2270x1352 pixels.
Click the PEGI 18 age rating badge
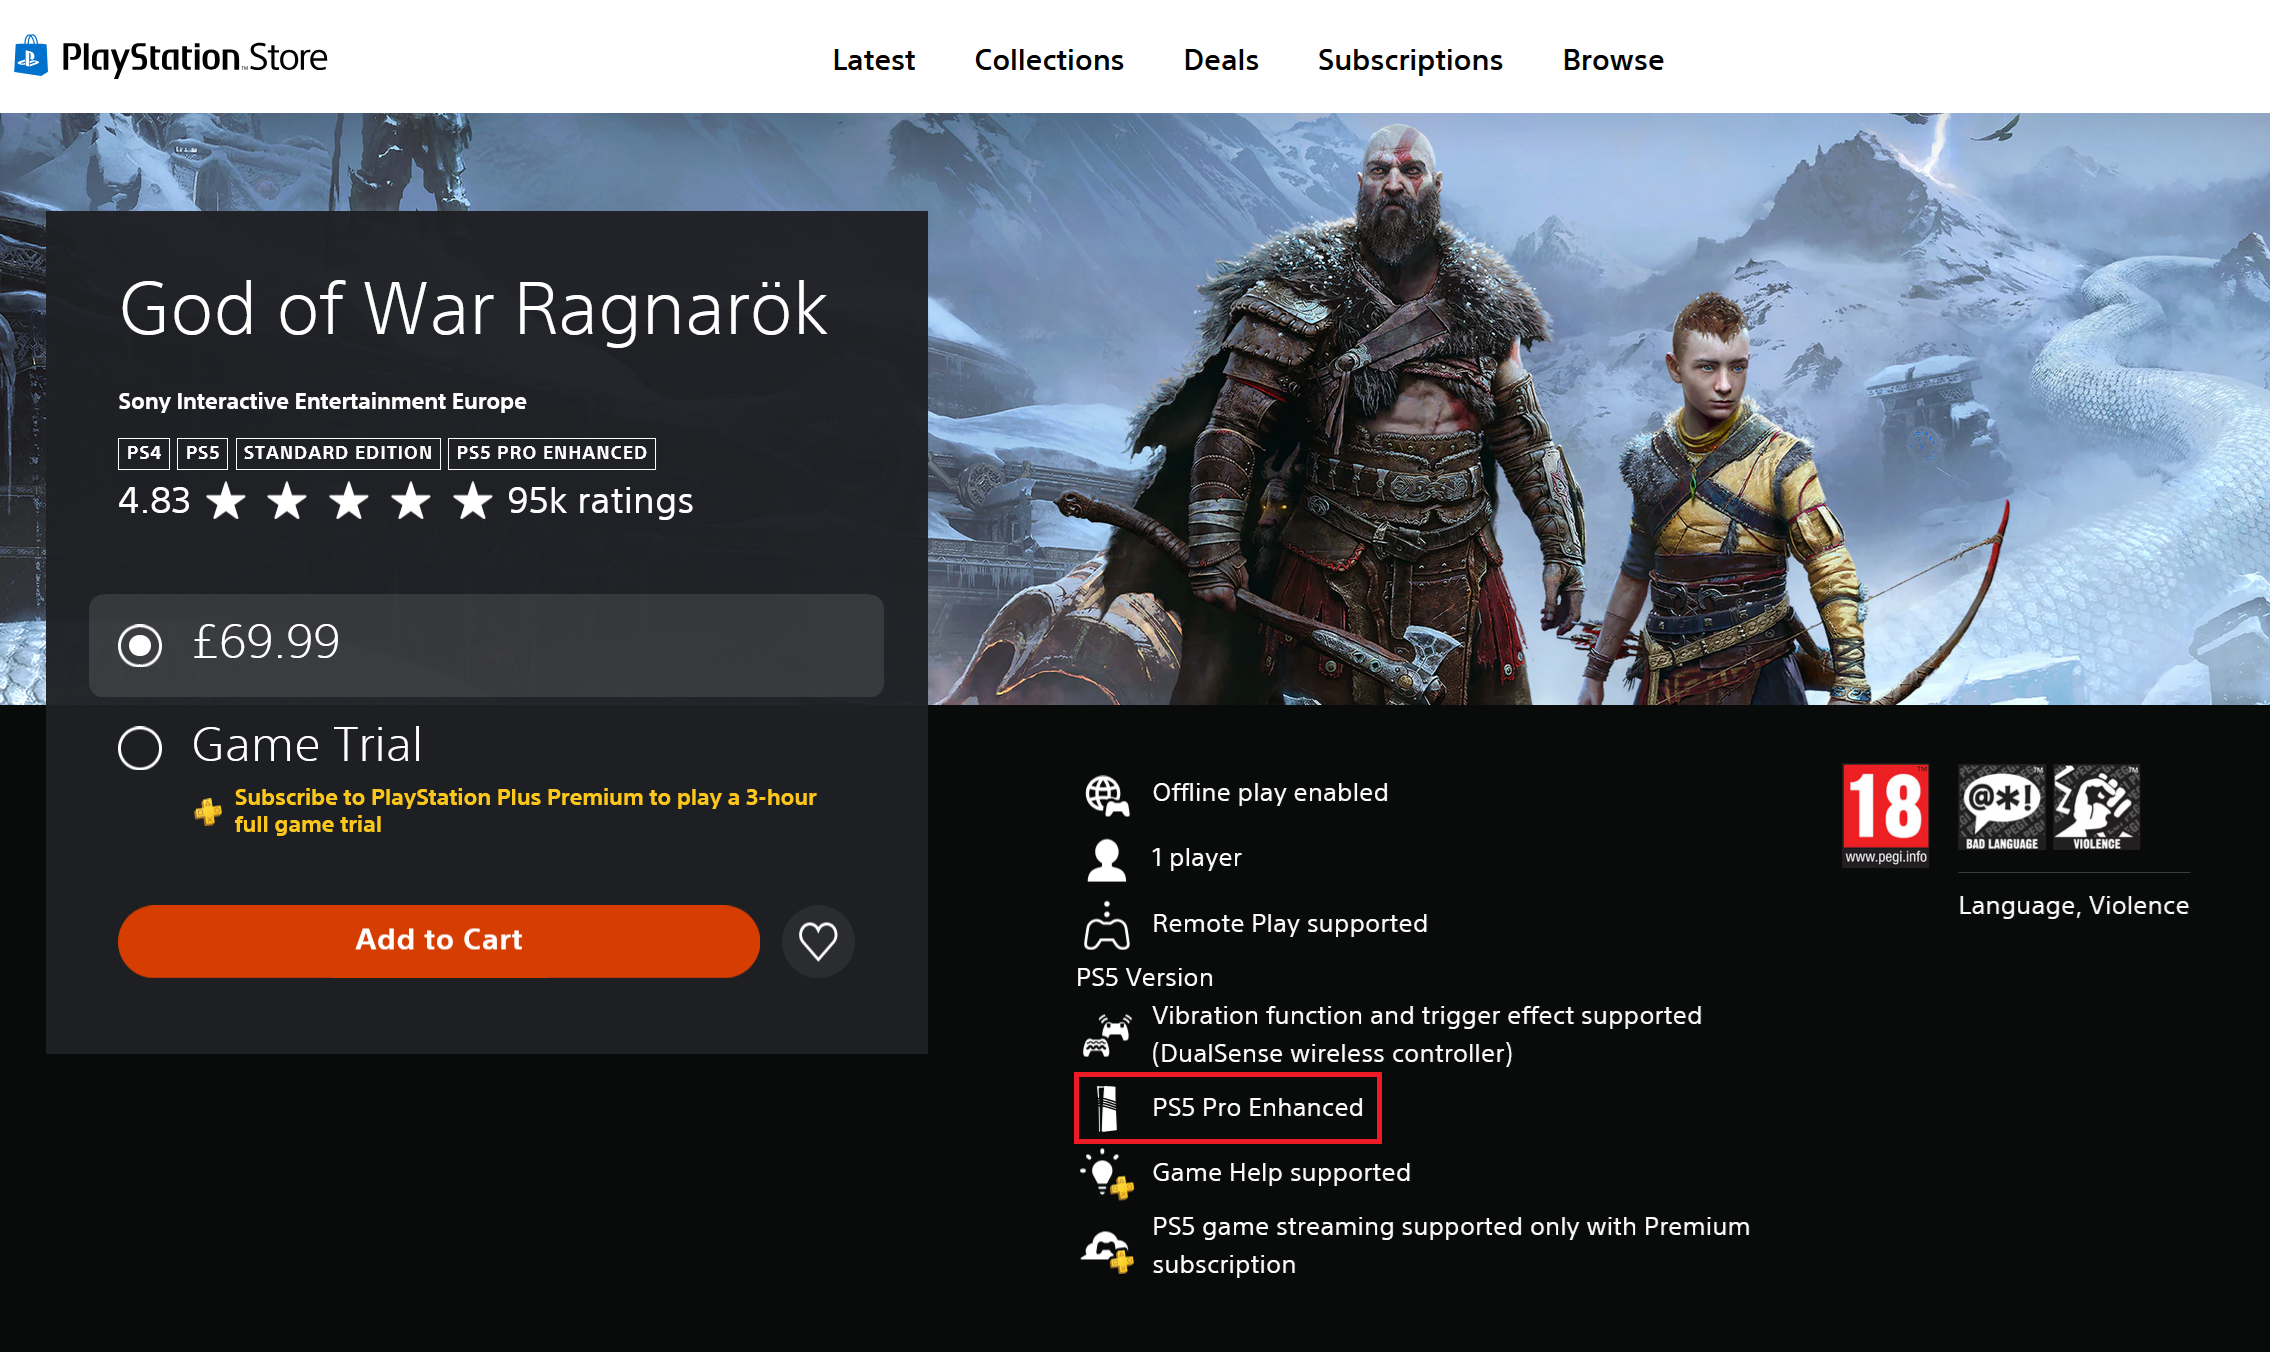1886,815
